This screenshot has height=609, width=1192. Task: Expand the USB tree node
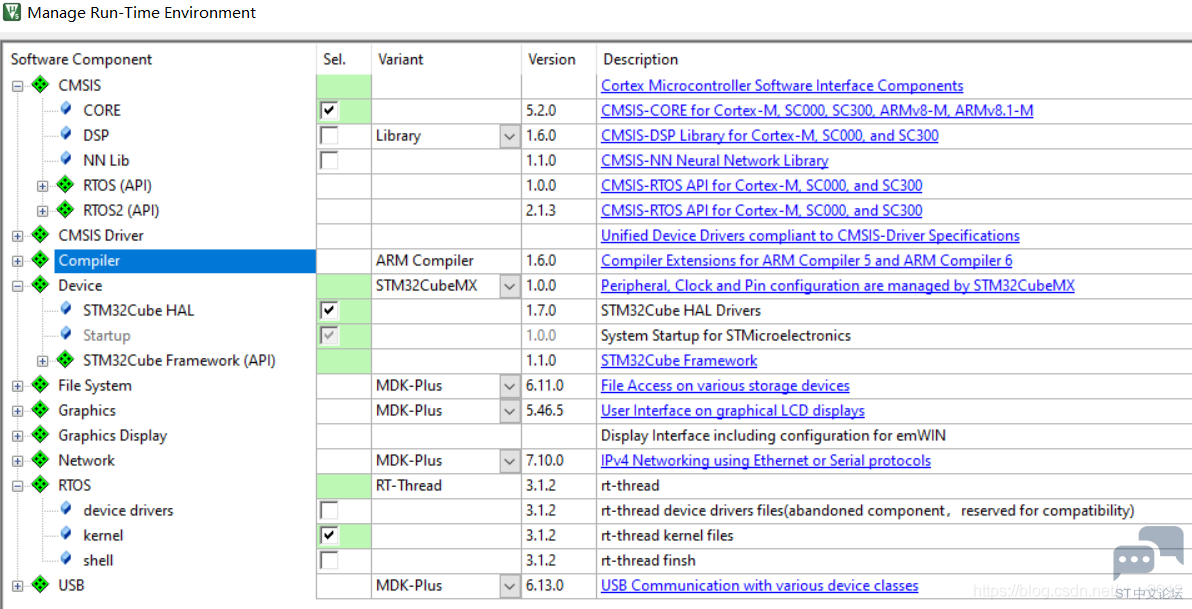point(17,586)
